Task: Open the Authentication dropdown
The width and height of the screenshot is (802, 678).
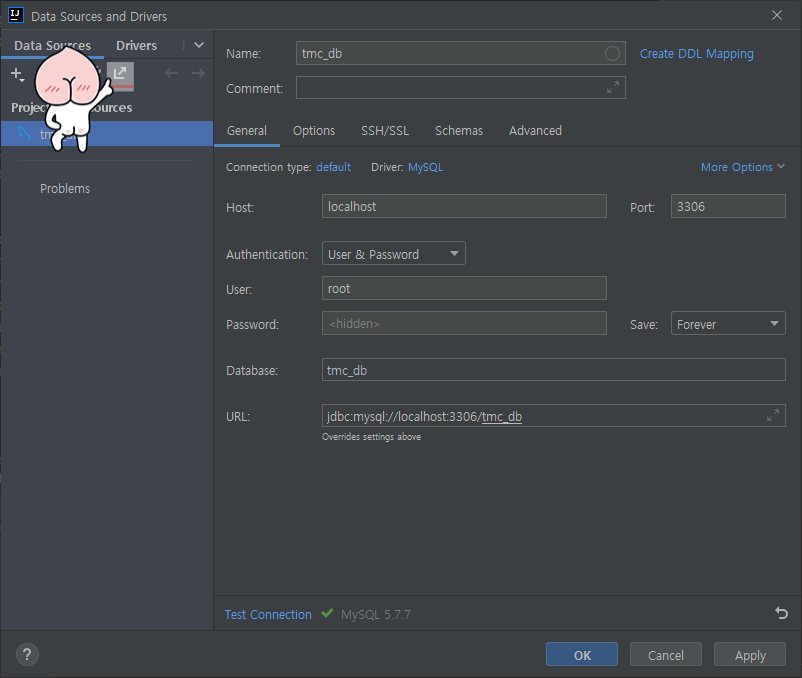Action: click(x=393, y=254)
